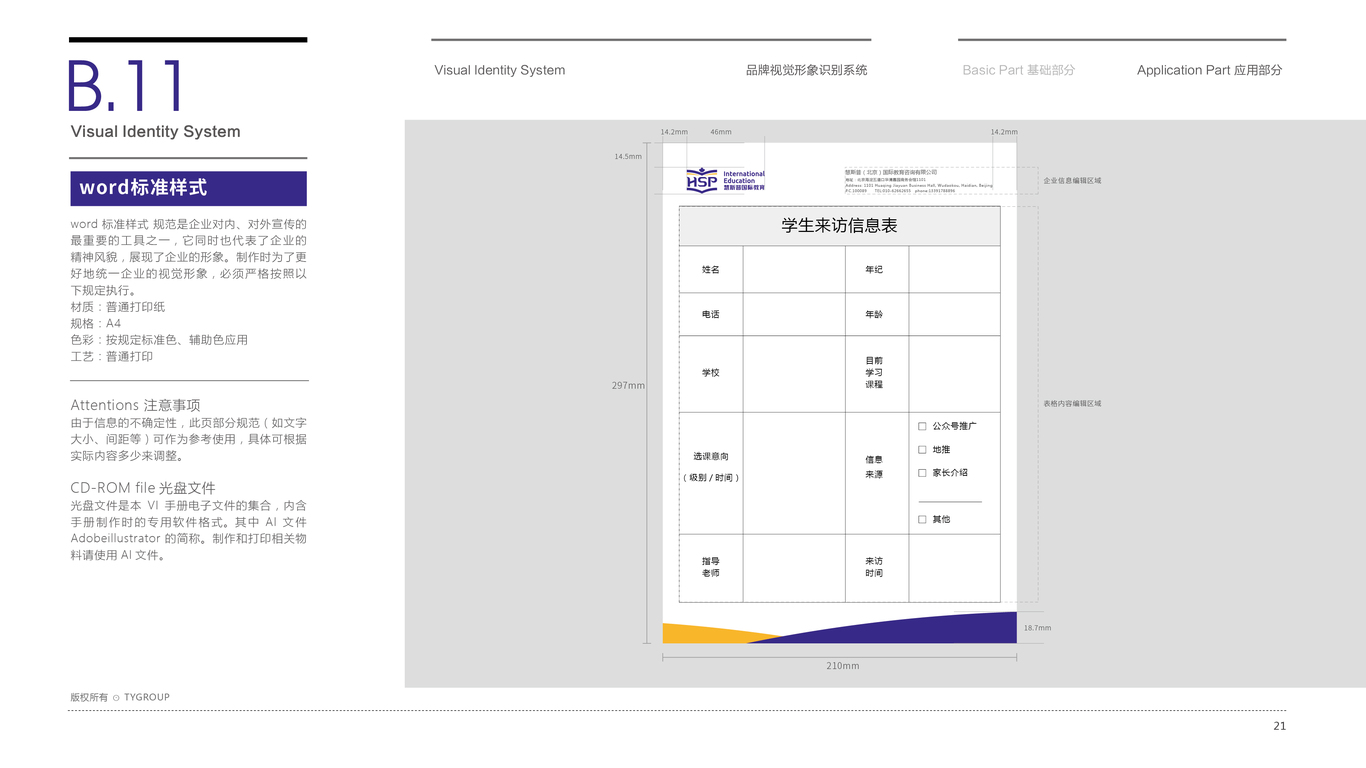Click the (级别/时间) sub-label
This screenshot has height=768, width=1366.
(x=711, y=478)
